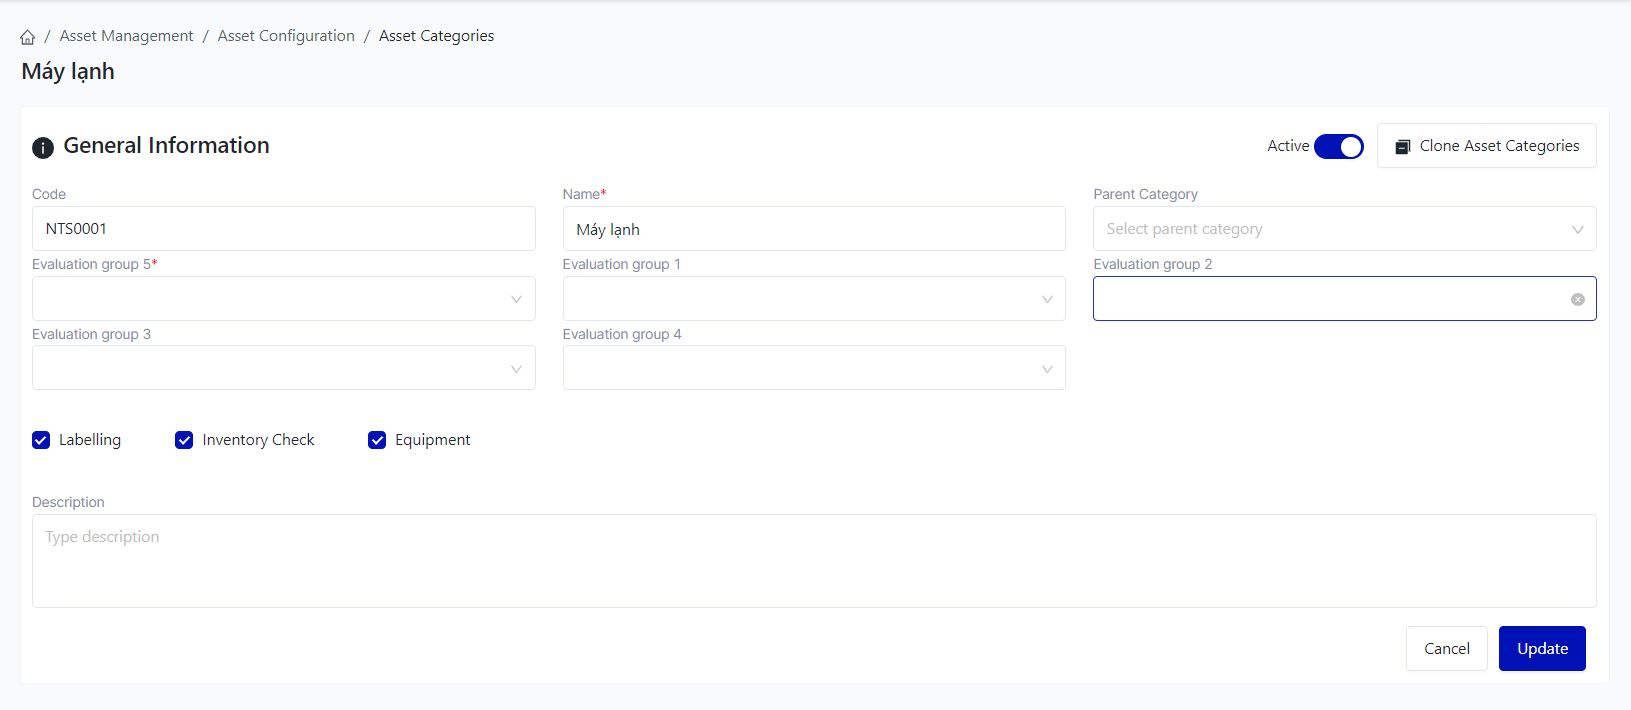Expand the Evaluation group 5 dropdown
This screenshot has height=710, width=1631.
click(x=283, y=299)
